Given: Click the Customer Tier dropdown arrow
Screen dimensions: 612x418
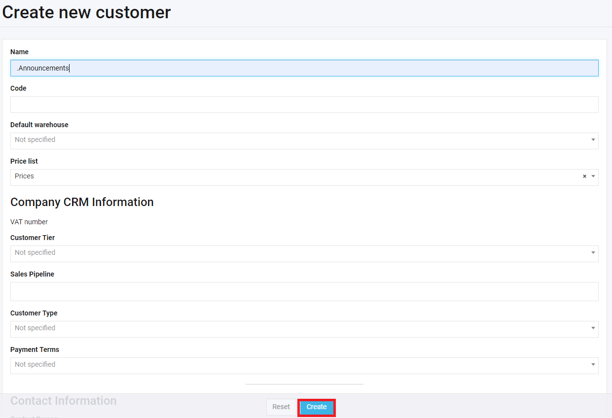Looking at the screenshot, I should coord(593,253).
